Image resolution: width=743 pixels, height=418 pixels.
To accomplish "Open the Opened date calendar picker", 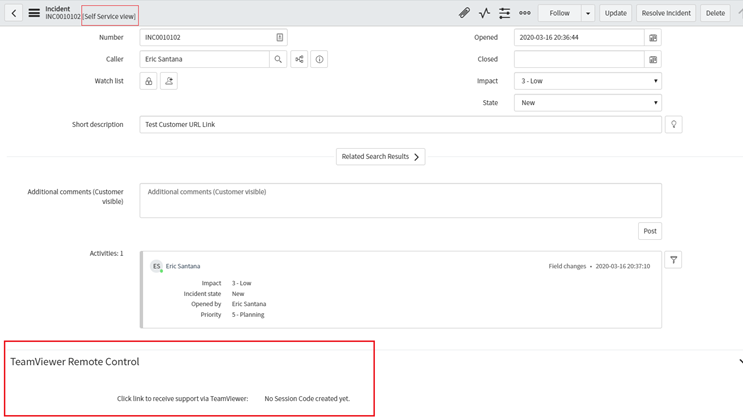I will (x=653, y=37).
